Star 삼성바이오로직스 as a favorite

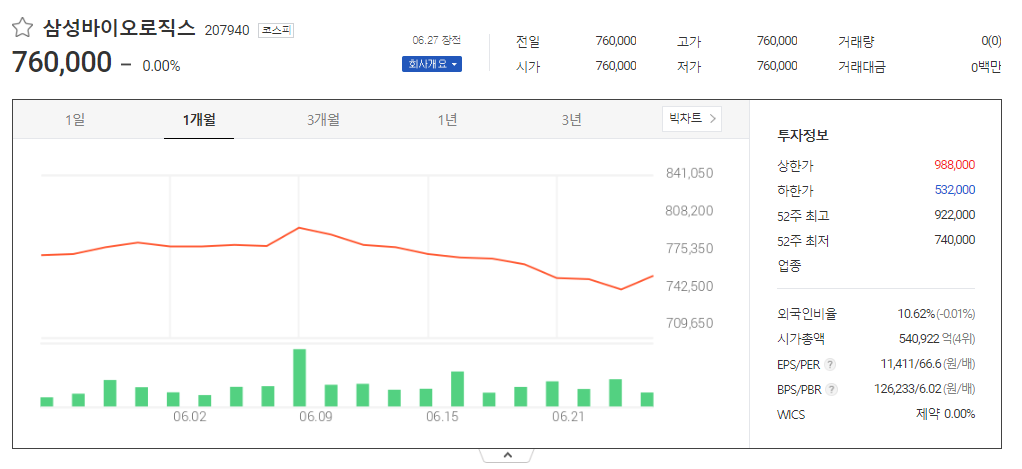[x=23, y=27]
